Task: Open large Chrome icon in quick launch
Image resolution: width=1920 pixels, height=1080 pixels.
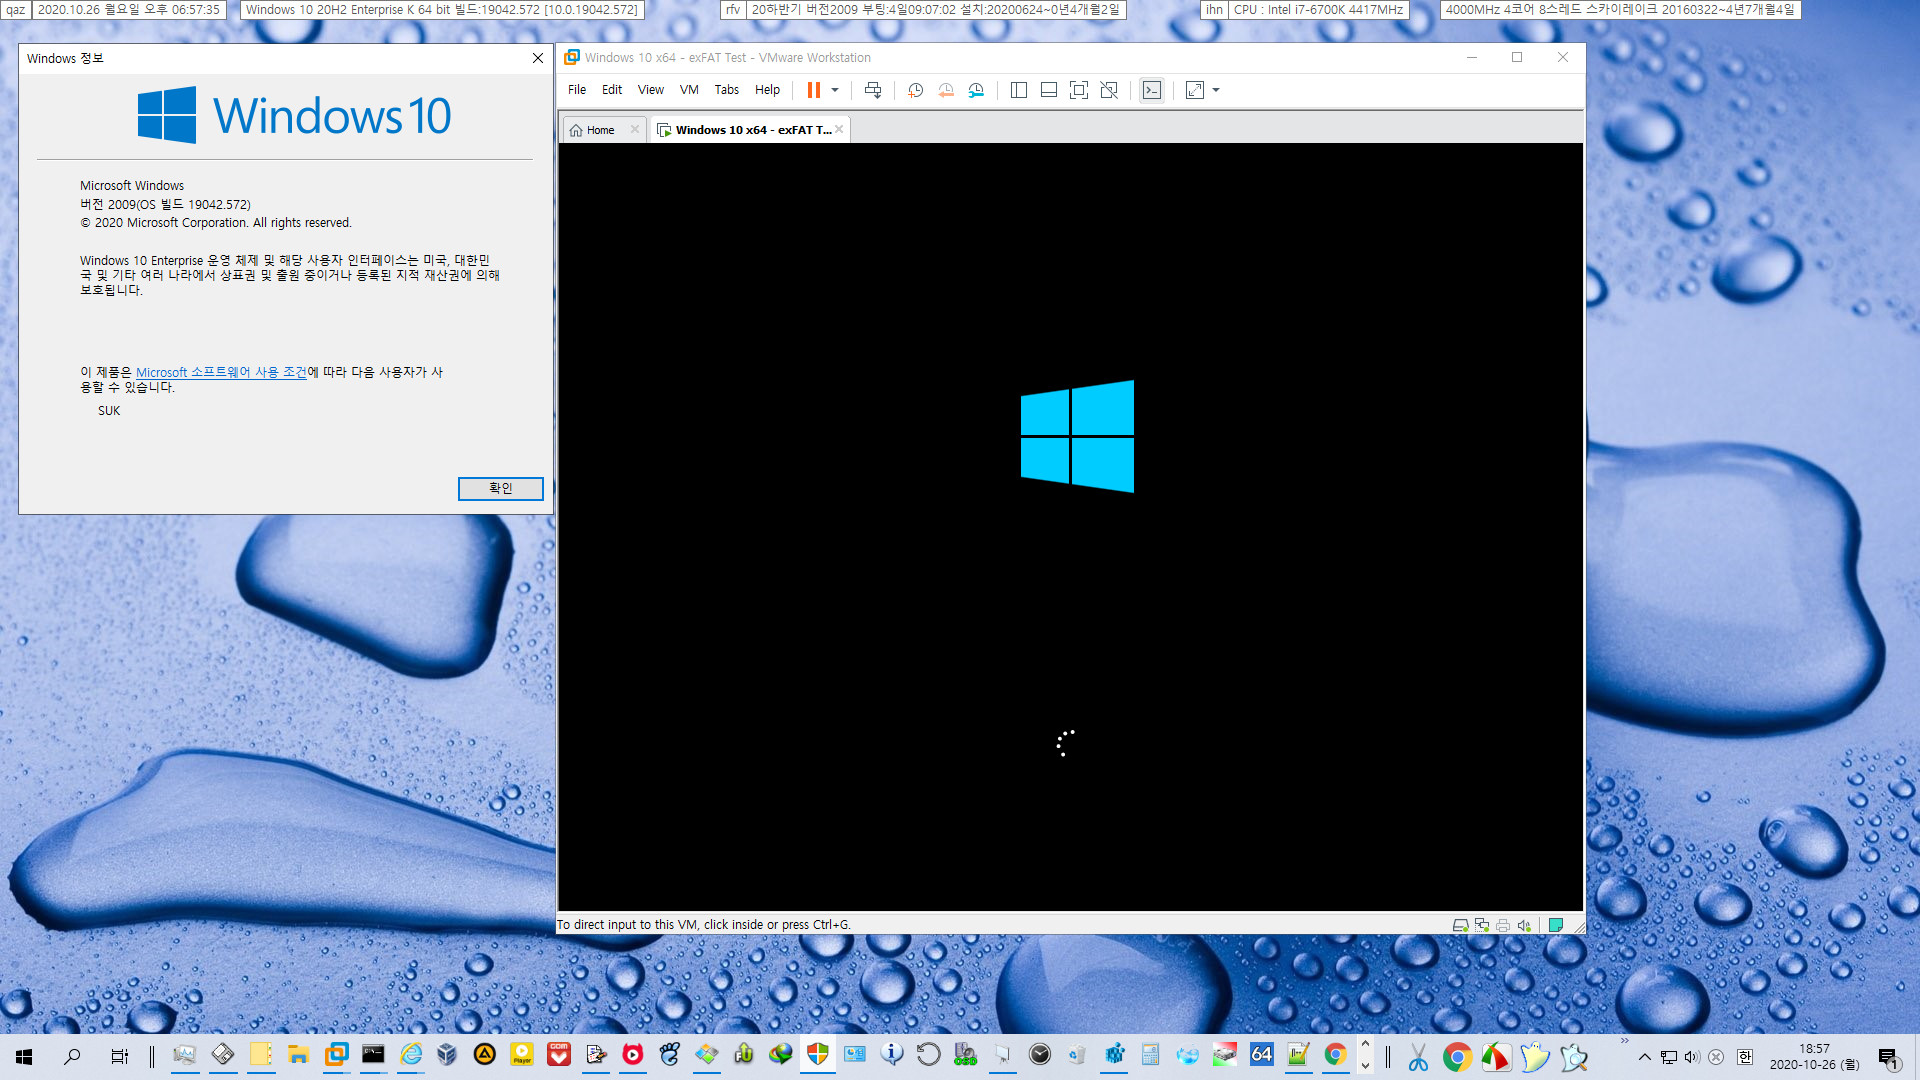Action: [x=1457, y=1057]
